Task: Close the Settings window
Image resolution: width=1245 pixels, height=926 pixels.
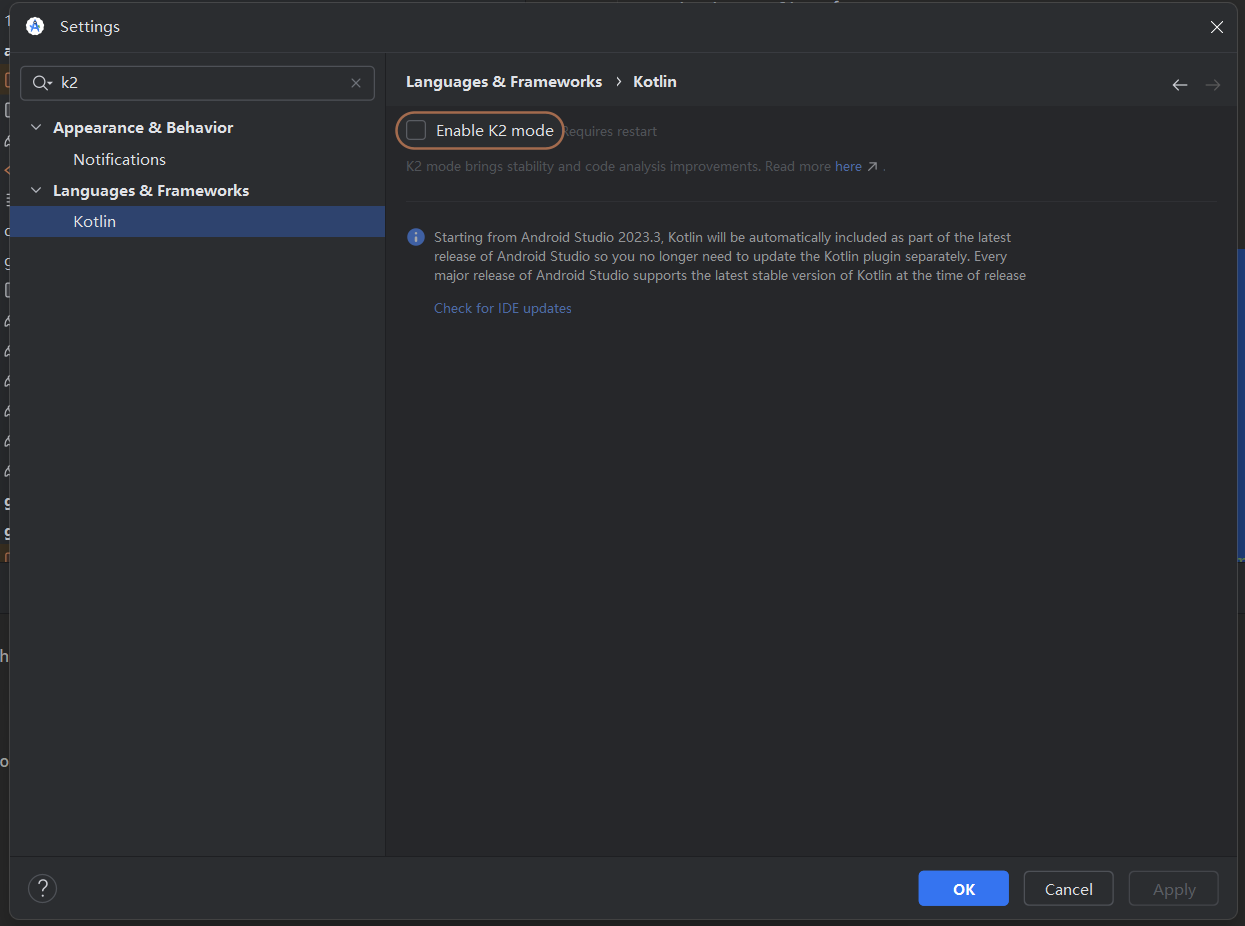Action: click(1217, 27)
